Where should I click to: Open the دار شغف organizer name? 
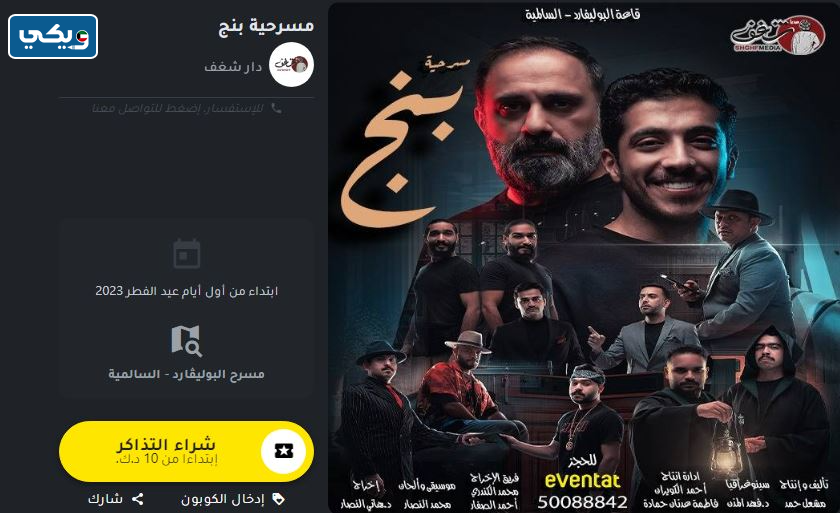(x=233, y=66)
